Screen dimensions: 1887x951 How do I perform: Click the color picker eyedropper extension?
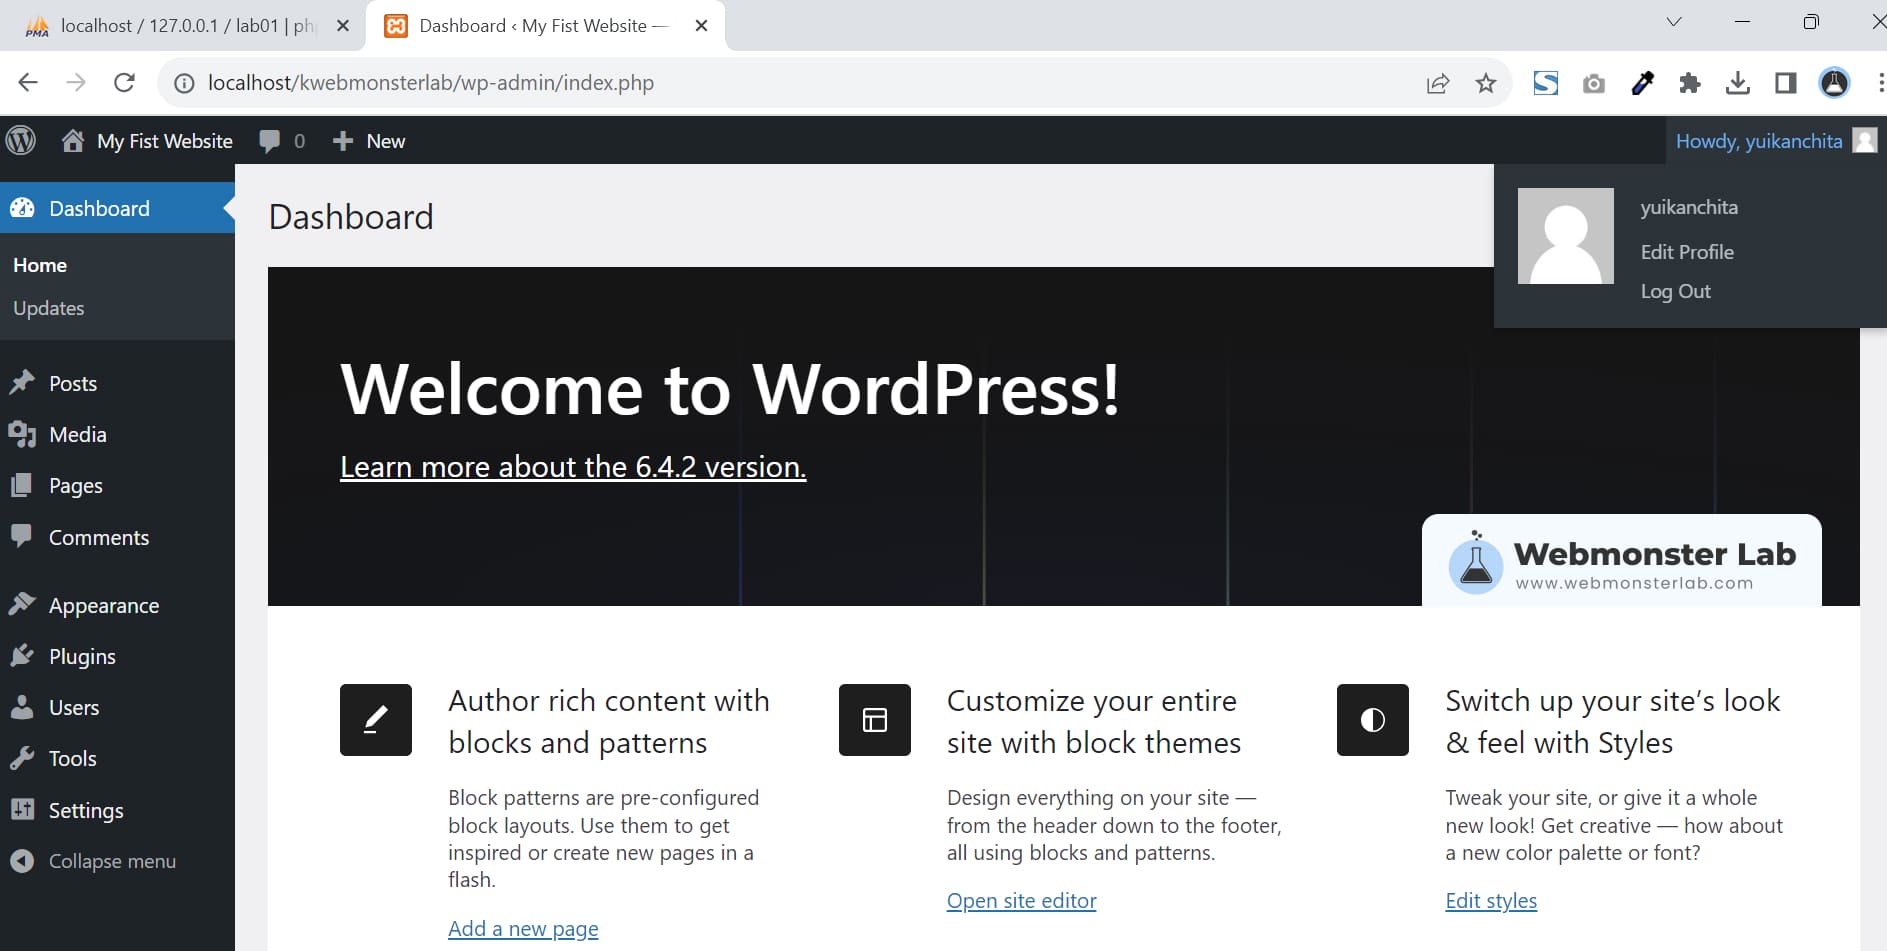point(1642,83)
